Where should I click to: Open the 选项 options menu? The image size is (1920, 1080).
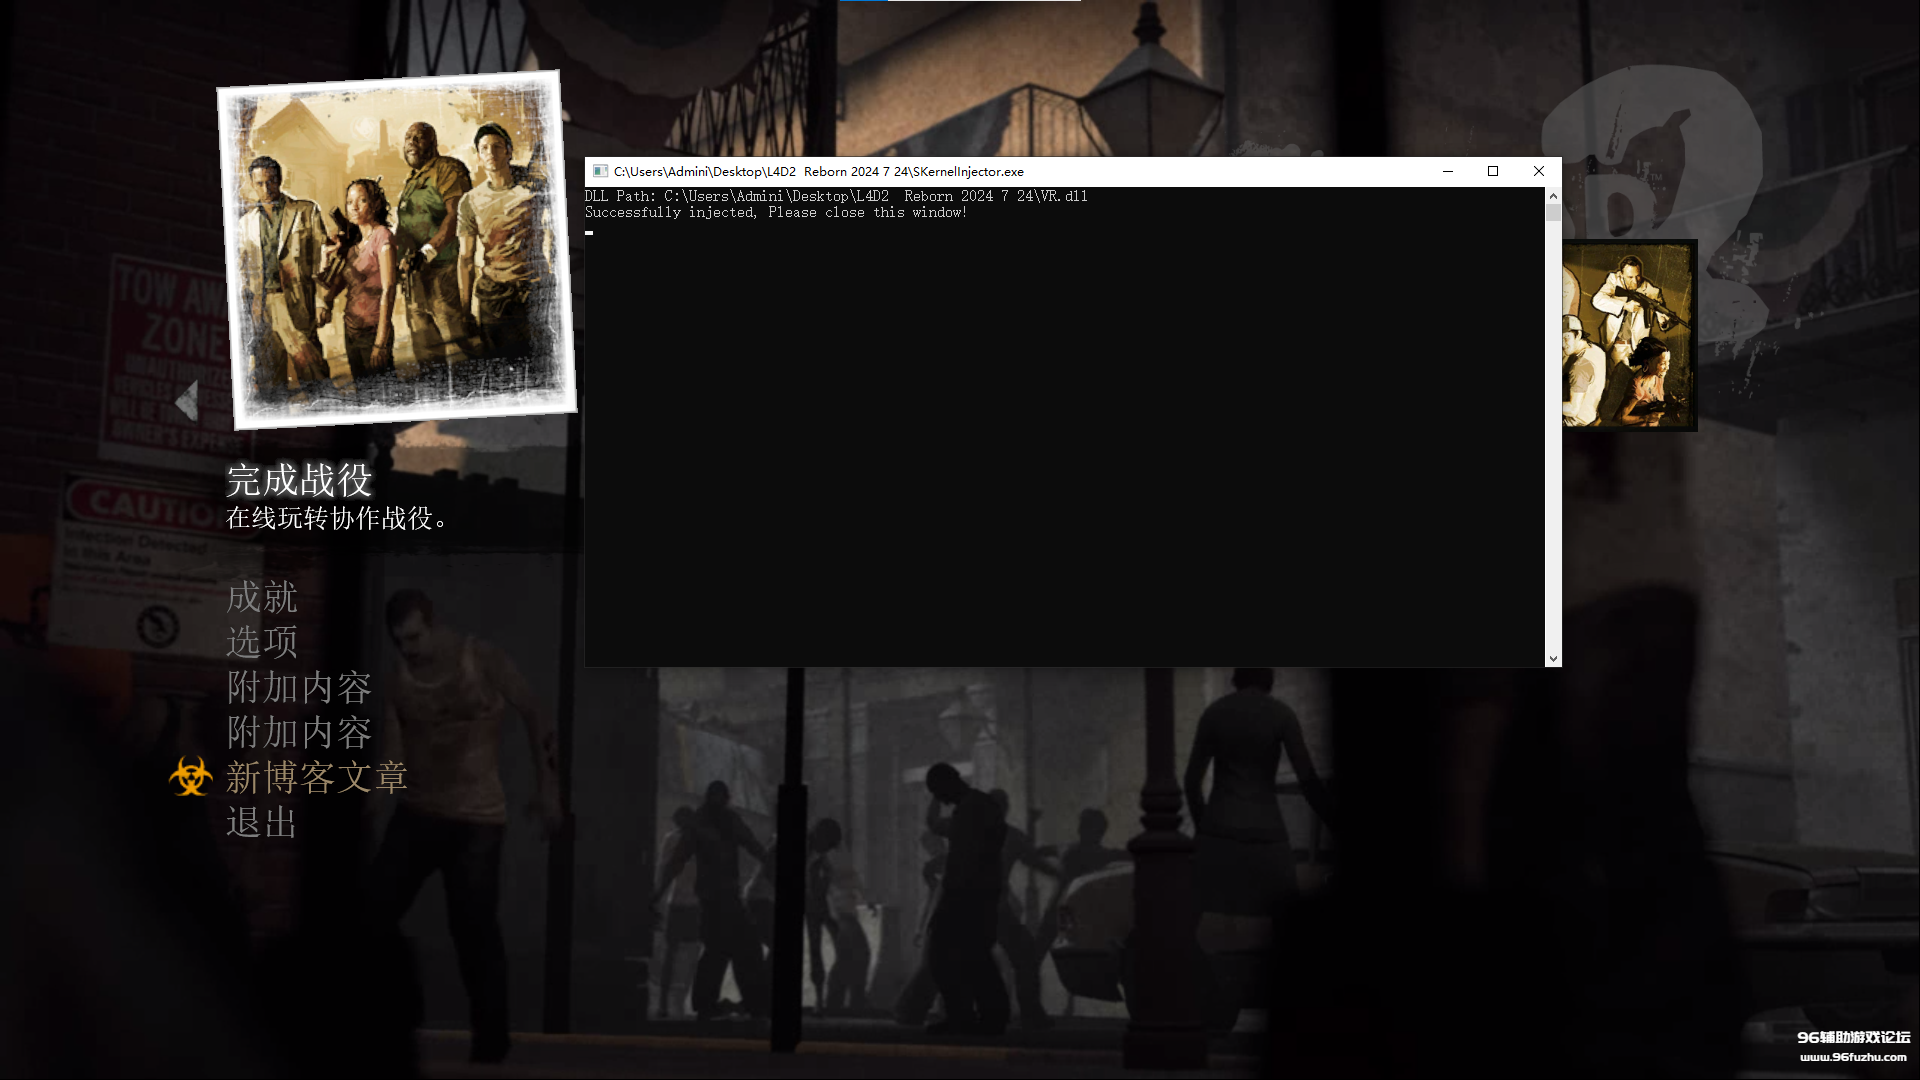pyautogui.click(x=262, y=642)
